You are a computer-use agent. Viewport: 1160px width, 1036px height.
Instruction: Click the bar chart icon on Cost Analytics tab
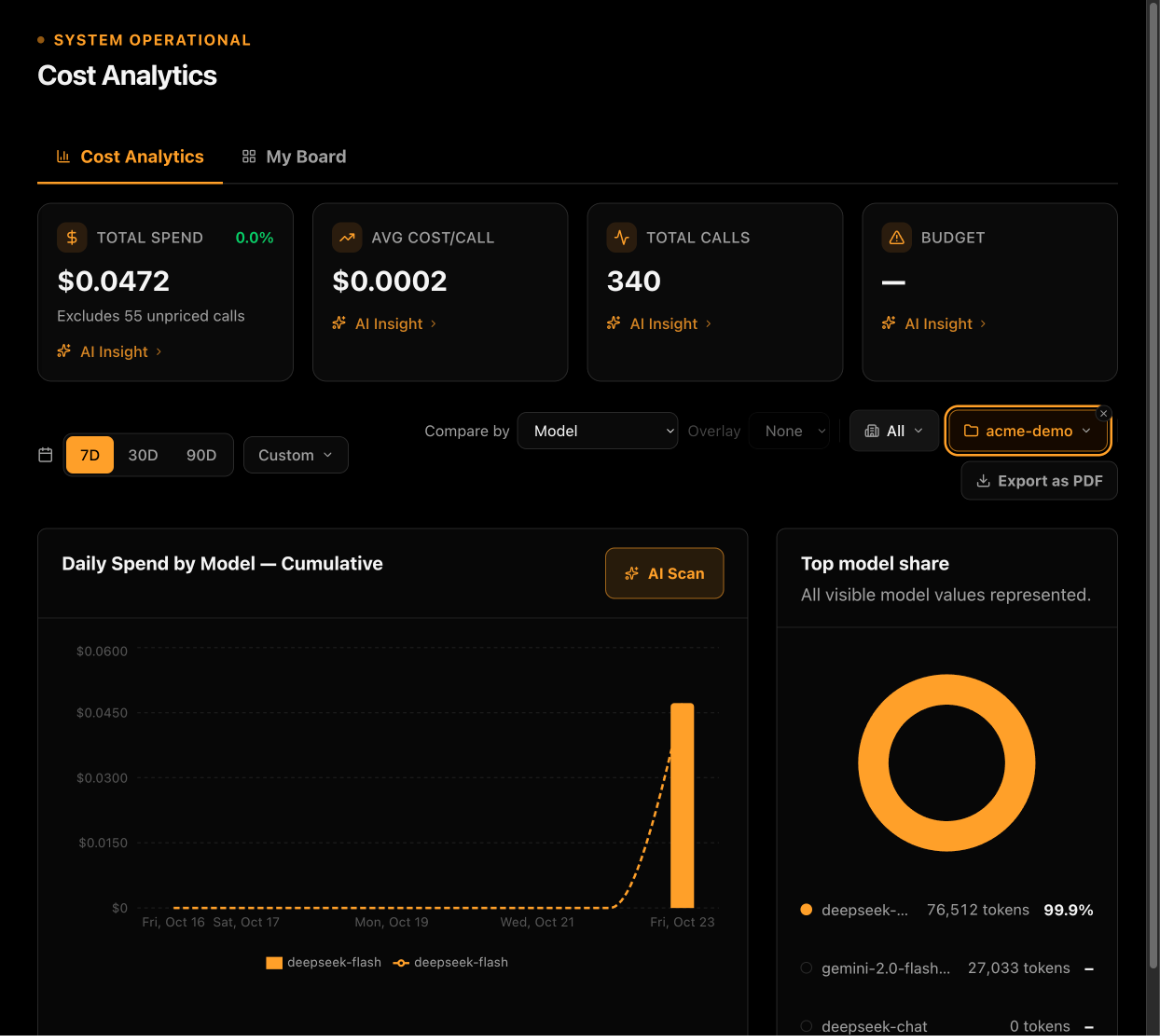pyautogui.click(x=63, y=156)
